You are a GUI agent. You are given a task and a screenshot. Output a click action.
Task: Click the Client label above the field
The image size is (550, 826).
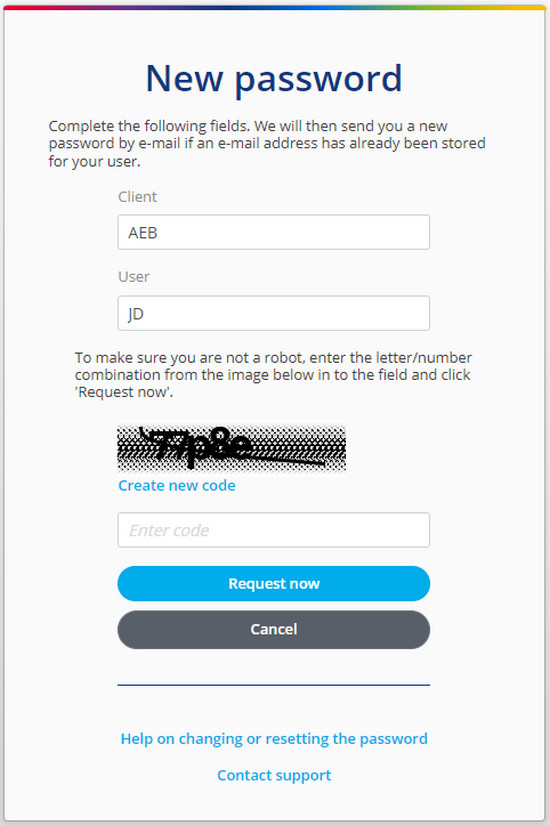(138, 196)
